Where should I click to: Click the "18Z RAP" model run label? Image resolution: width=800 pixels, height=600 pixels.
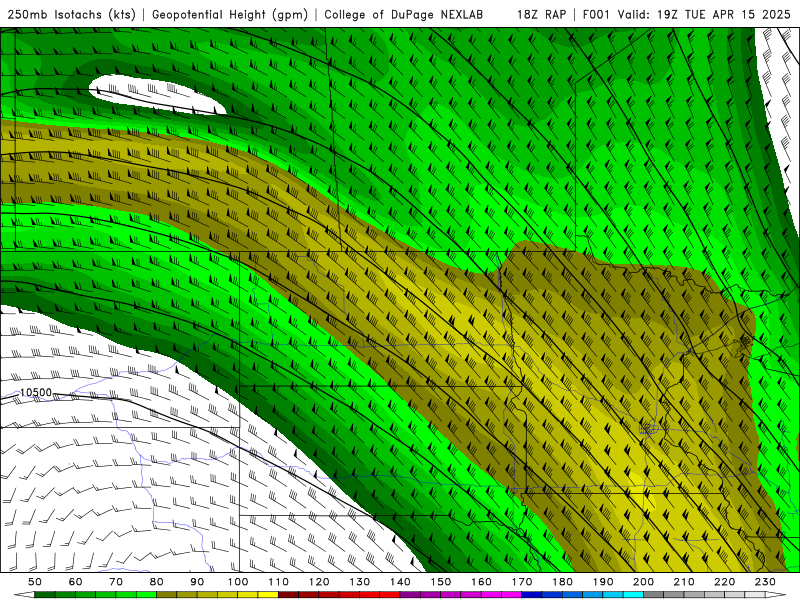pyautogui.click(x=541, y=14)
